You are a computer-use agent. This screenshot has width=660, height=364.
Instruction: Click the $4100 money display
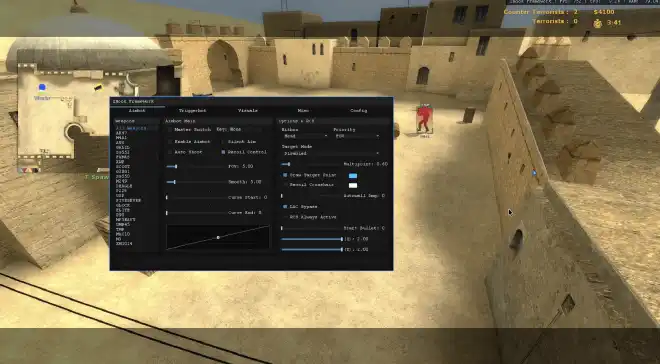pyautogui.click(x=604, y=12)
